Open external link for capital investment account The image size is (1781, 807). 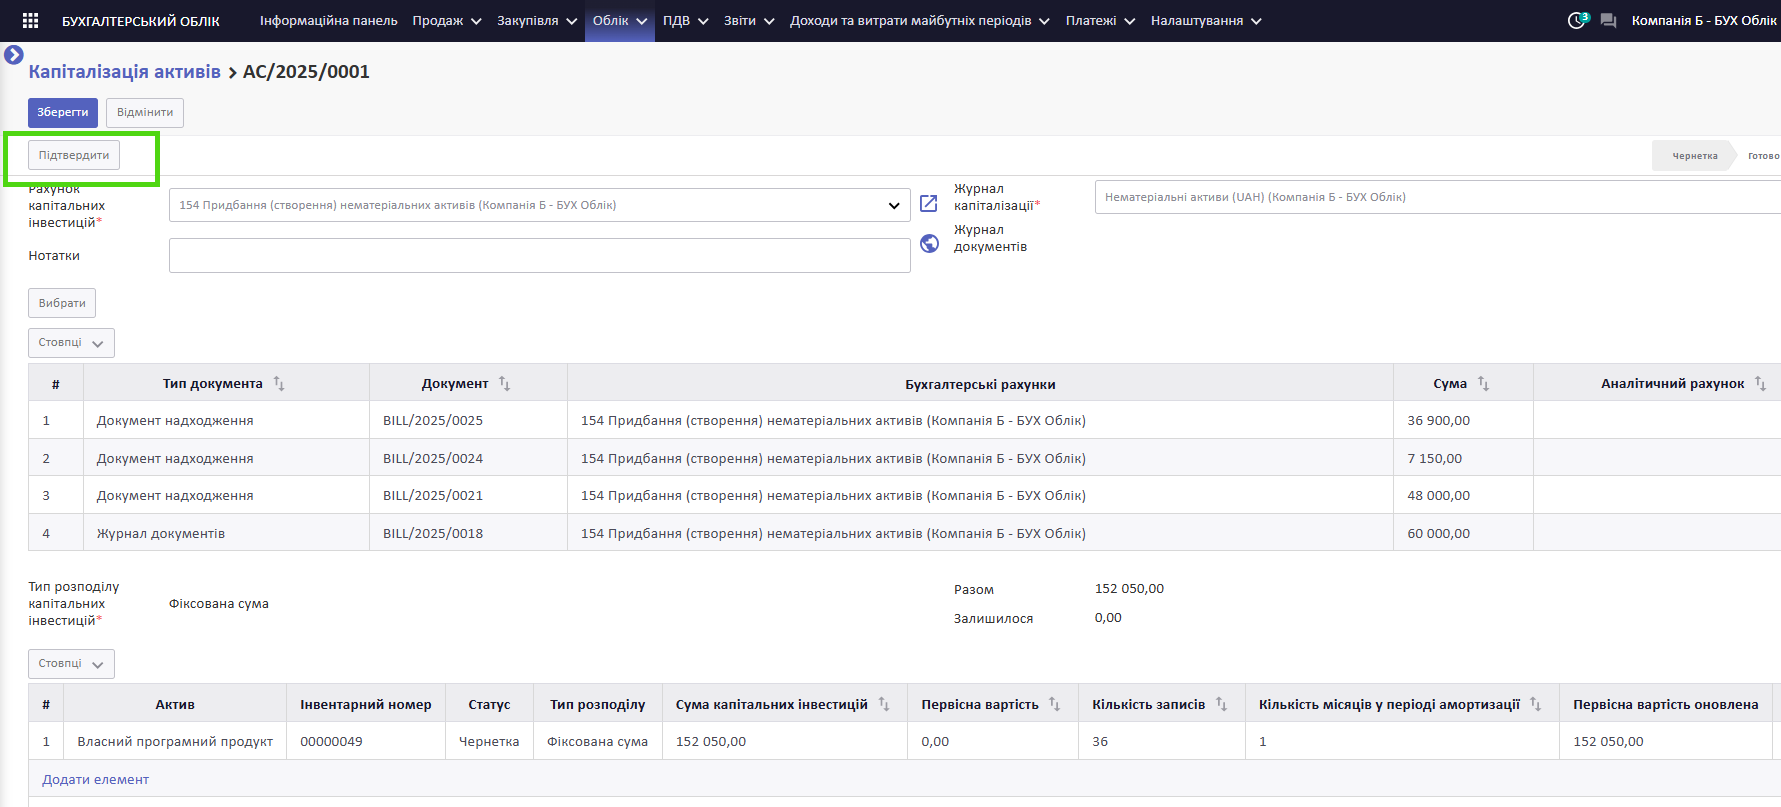928,203
